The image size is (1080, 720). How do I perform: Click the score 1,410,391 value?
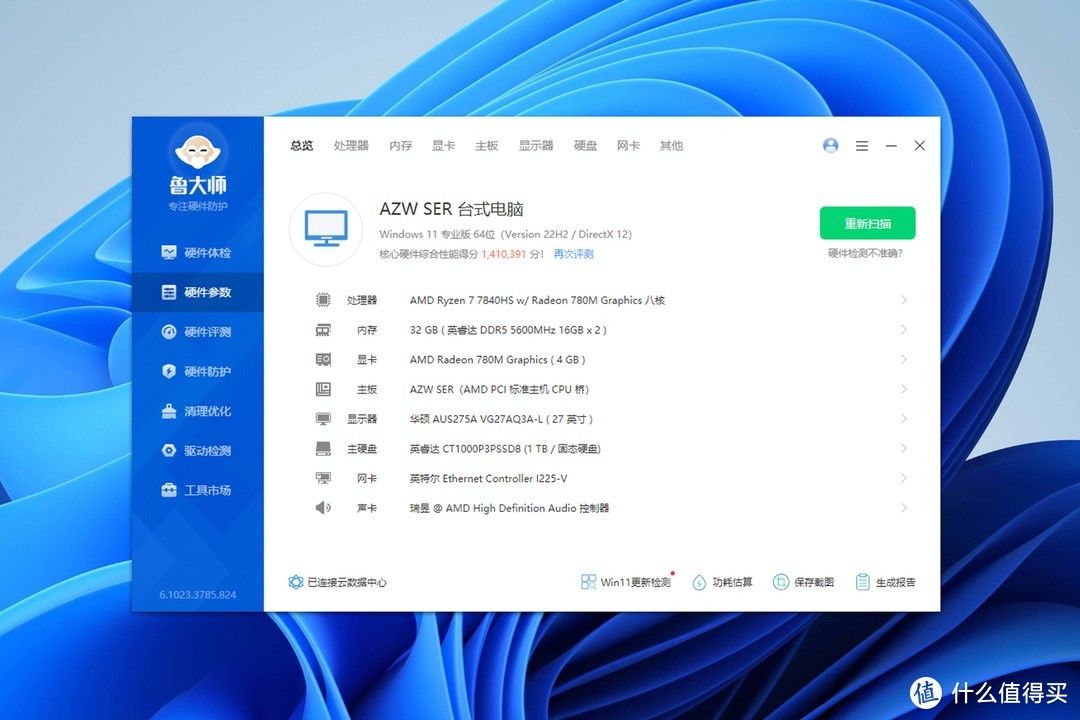click(503, 254)
